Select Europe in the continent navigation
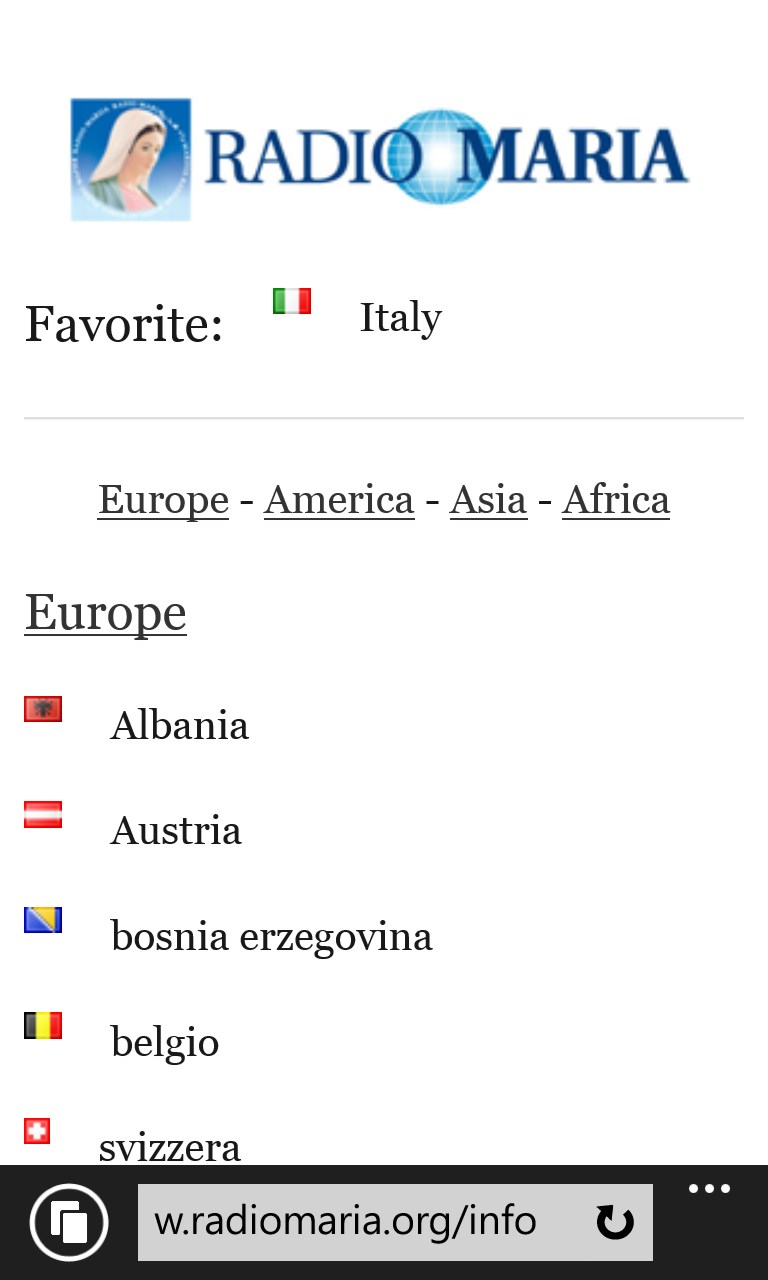 pyautogui.click(x=163, y=500)
